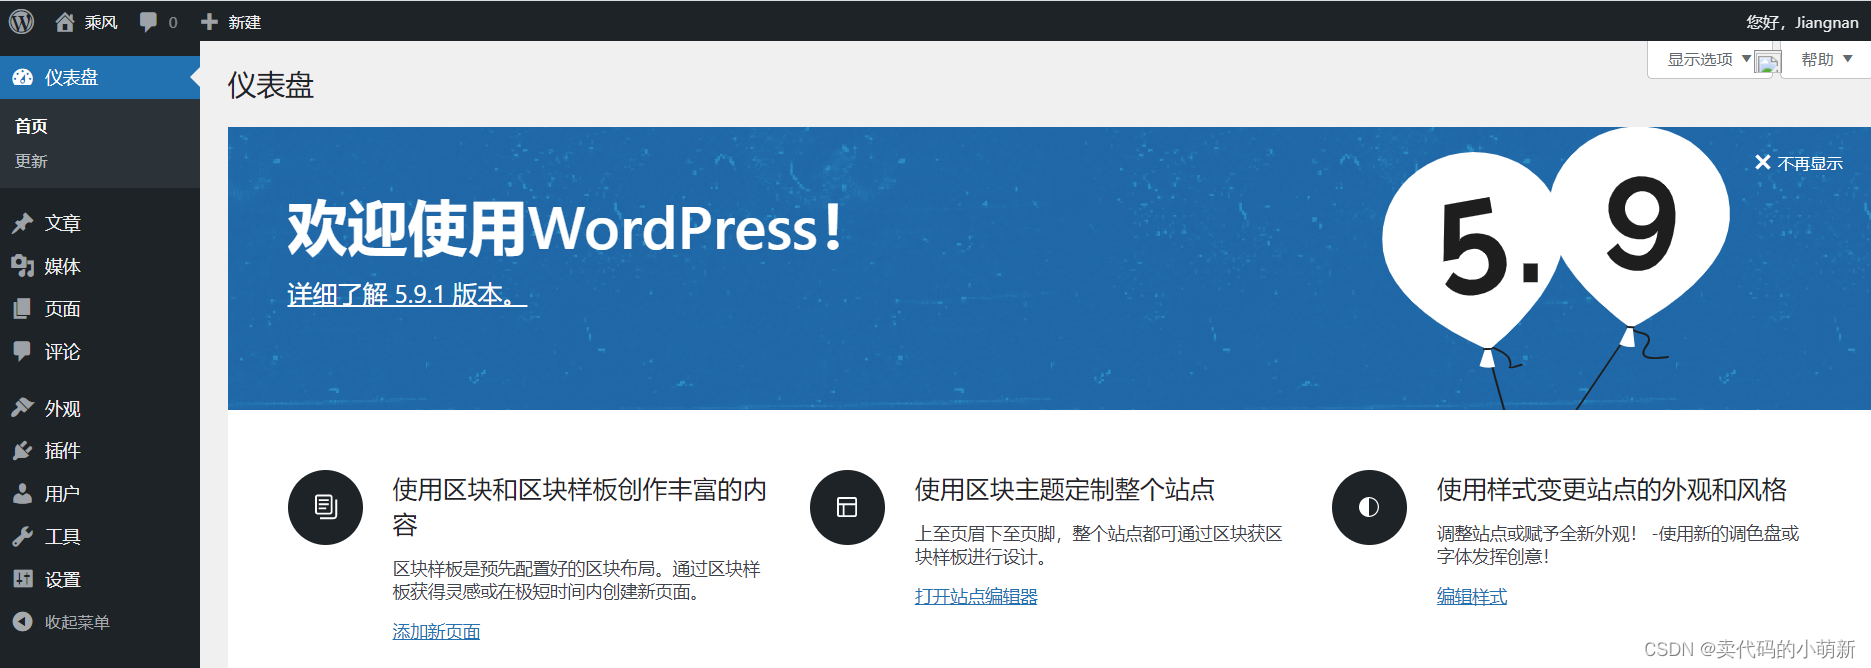This screenshot has width=1871, height=668.
Task: Click the 仪表盘 page title
Action: (x=271, y=85)
